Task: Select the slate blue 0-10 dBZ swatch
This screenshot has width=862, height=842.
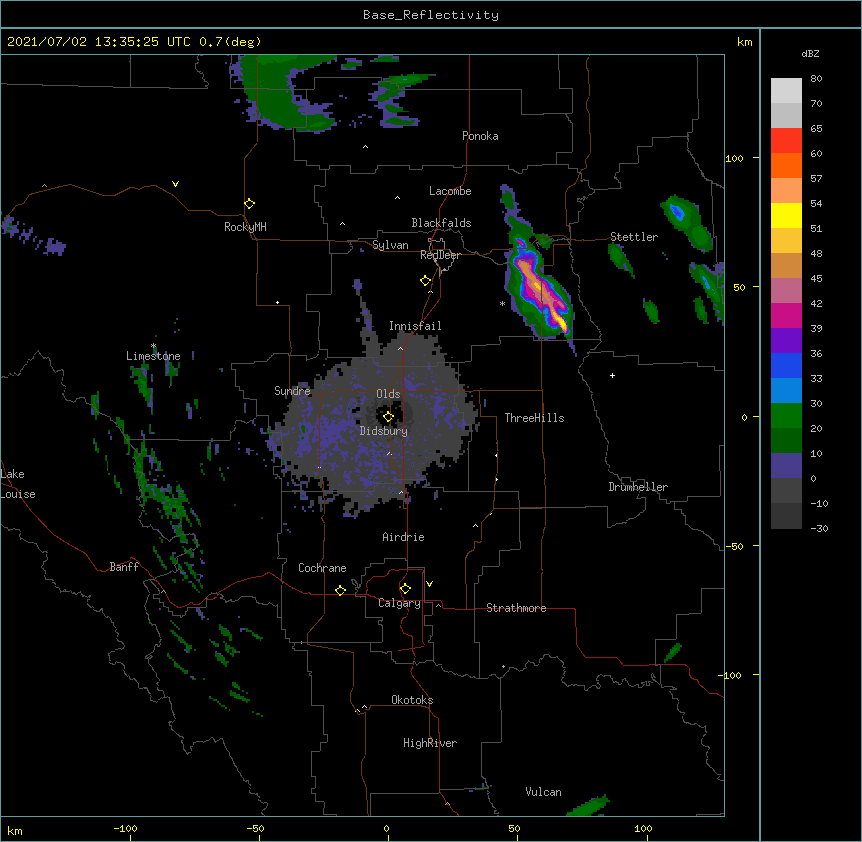Action: [786, 466]
